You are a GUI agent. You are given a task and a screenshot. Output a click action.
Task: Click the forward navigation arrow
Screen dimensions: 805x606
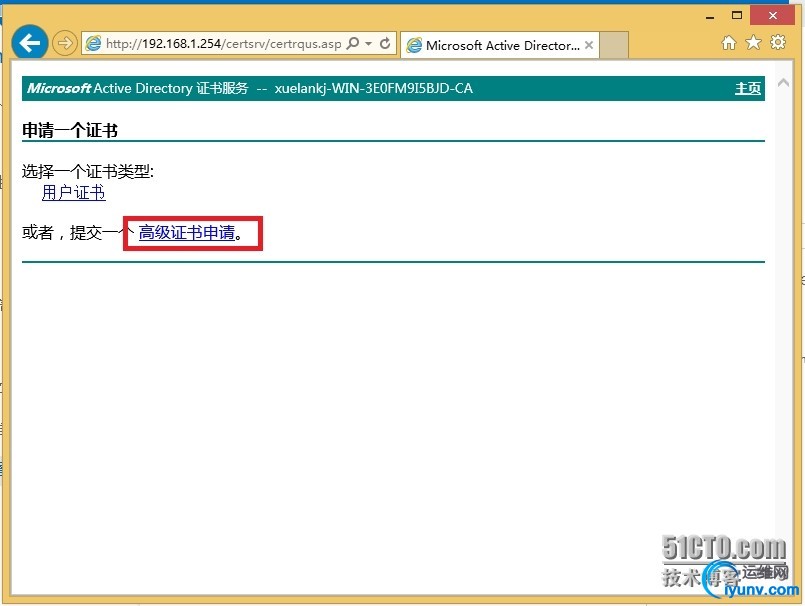(x=65, y=43)
